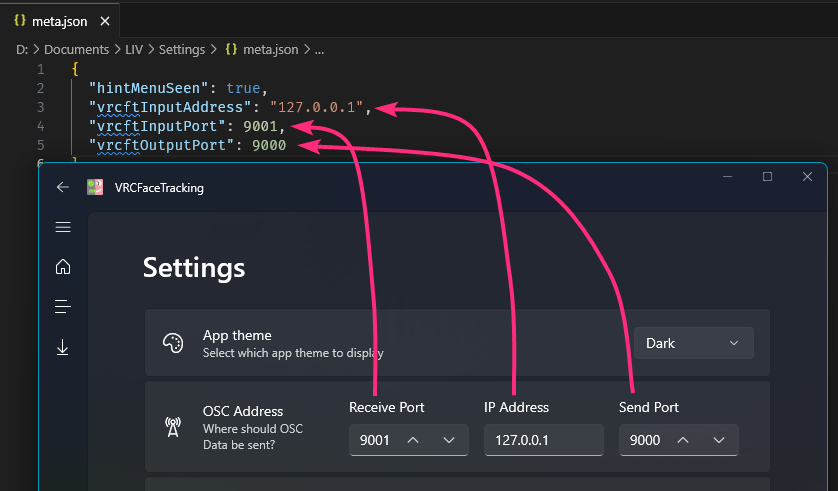Close the VRCFaceTracking window
838x491 pixels.
[x=807, y=176]
